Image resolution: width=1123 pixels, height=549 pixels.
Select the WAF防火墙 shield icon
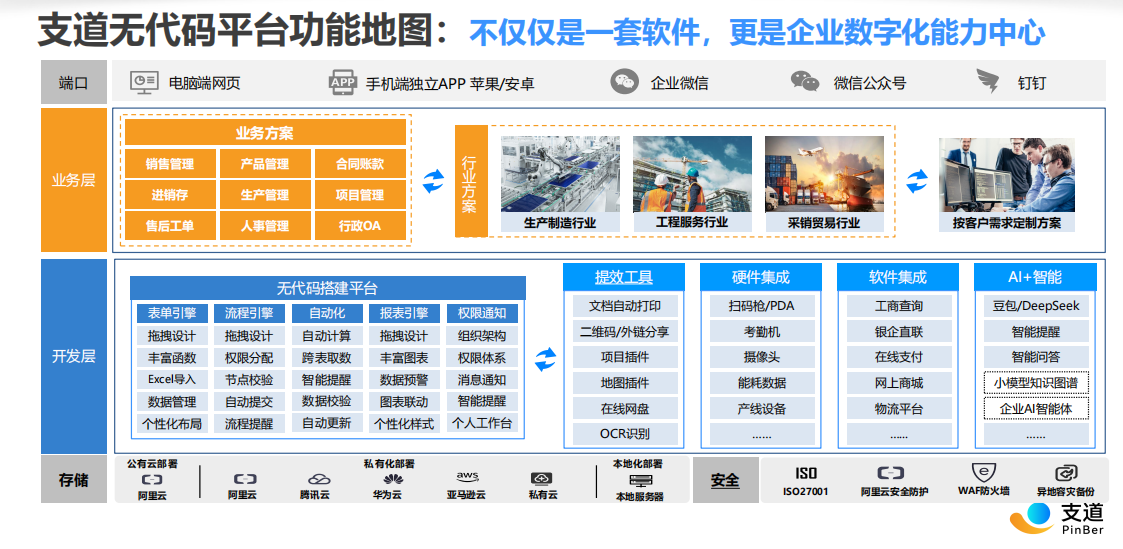983,472
